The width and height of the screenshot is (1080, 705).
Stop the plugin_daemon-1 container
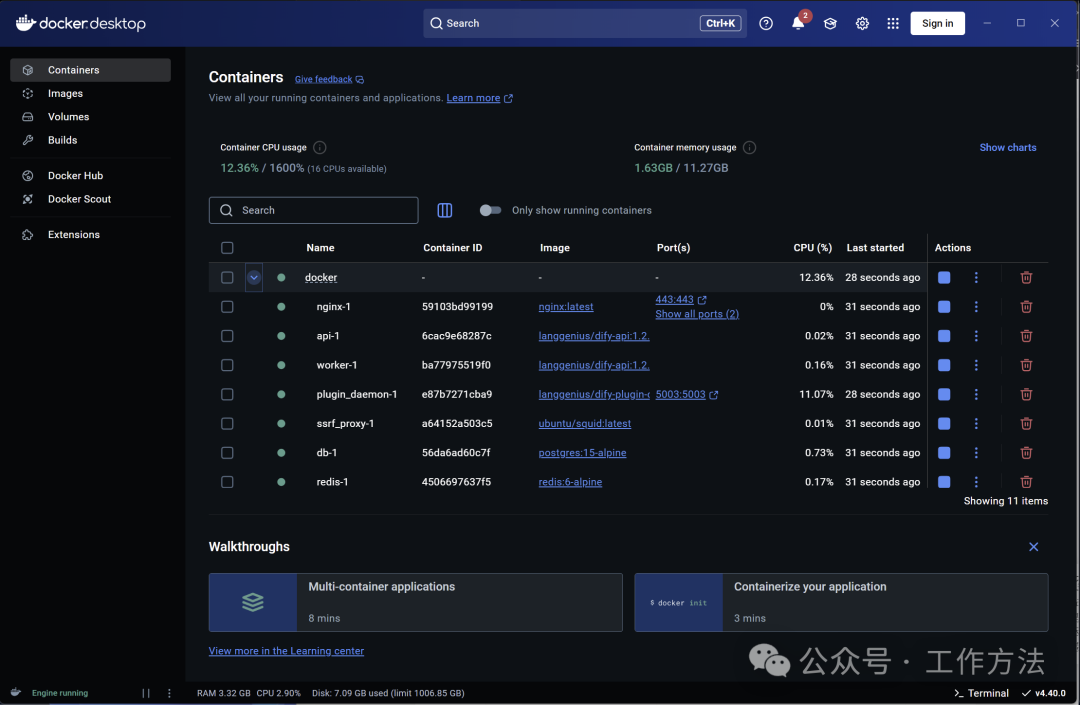click(x=944, y=394)
